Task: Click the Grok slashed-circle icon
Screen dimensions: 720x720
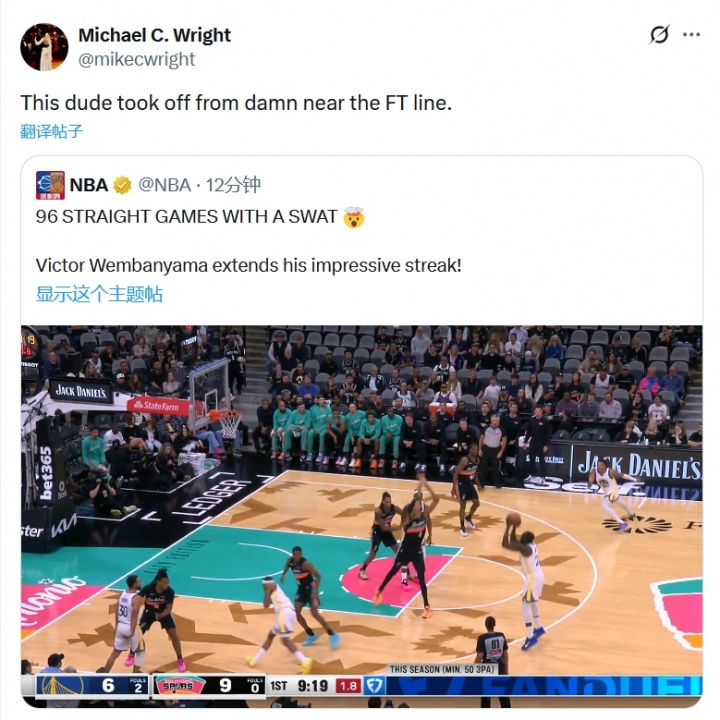Action: [x=659, y=34]
